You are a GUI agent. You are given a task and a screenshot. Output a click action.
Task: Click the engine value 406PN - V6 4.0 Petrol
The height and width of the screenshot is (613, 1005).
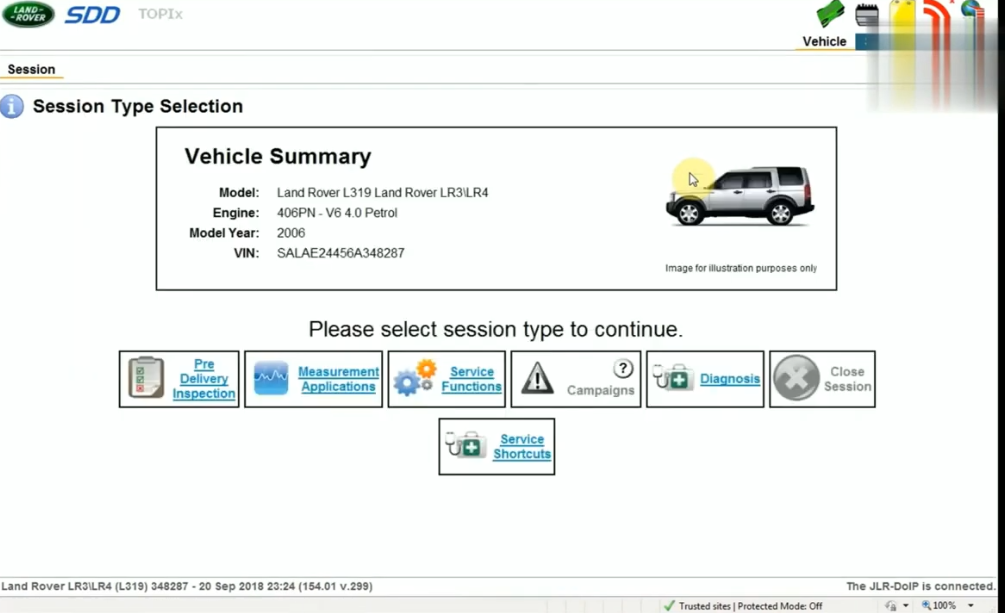[x=337, y=213]
